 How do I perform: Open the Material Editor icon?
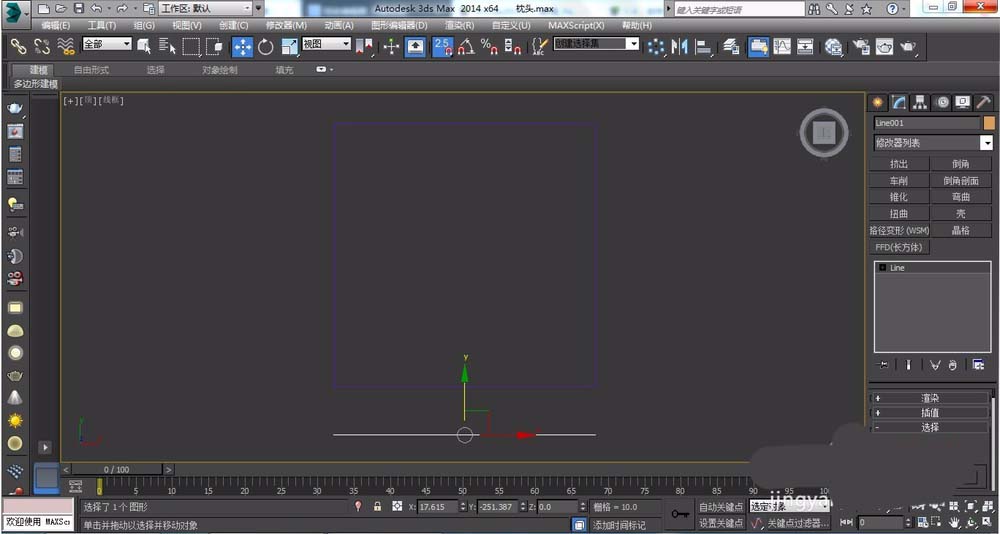[833, 46]
